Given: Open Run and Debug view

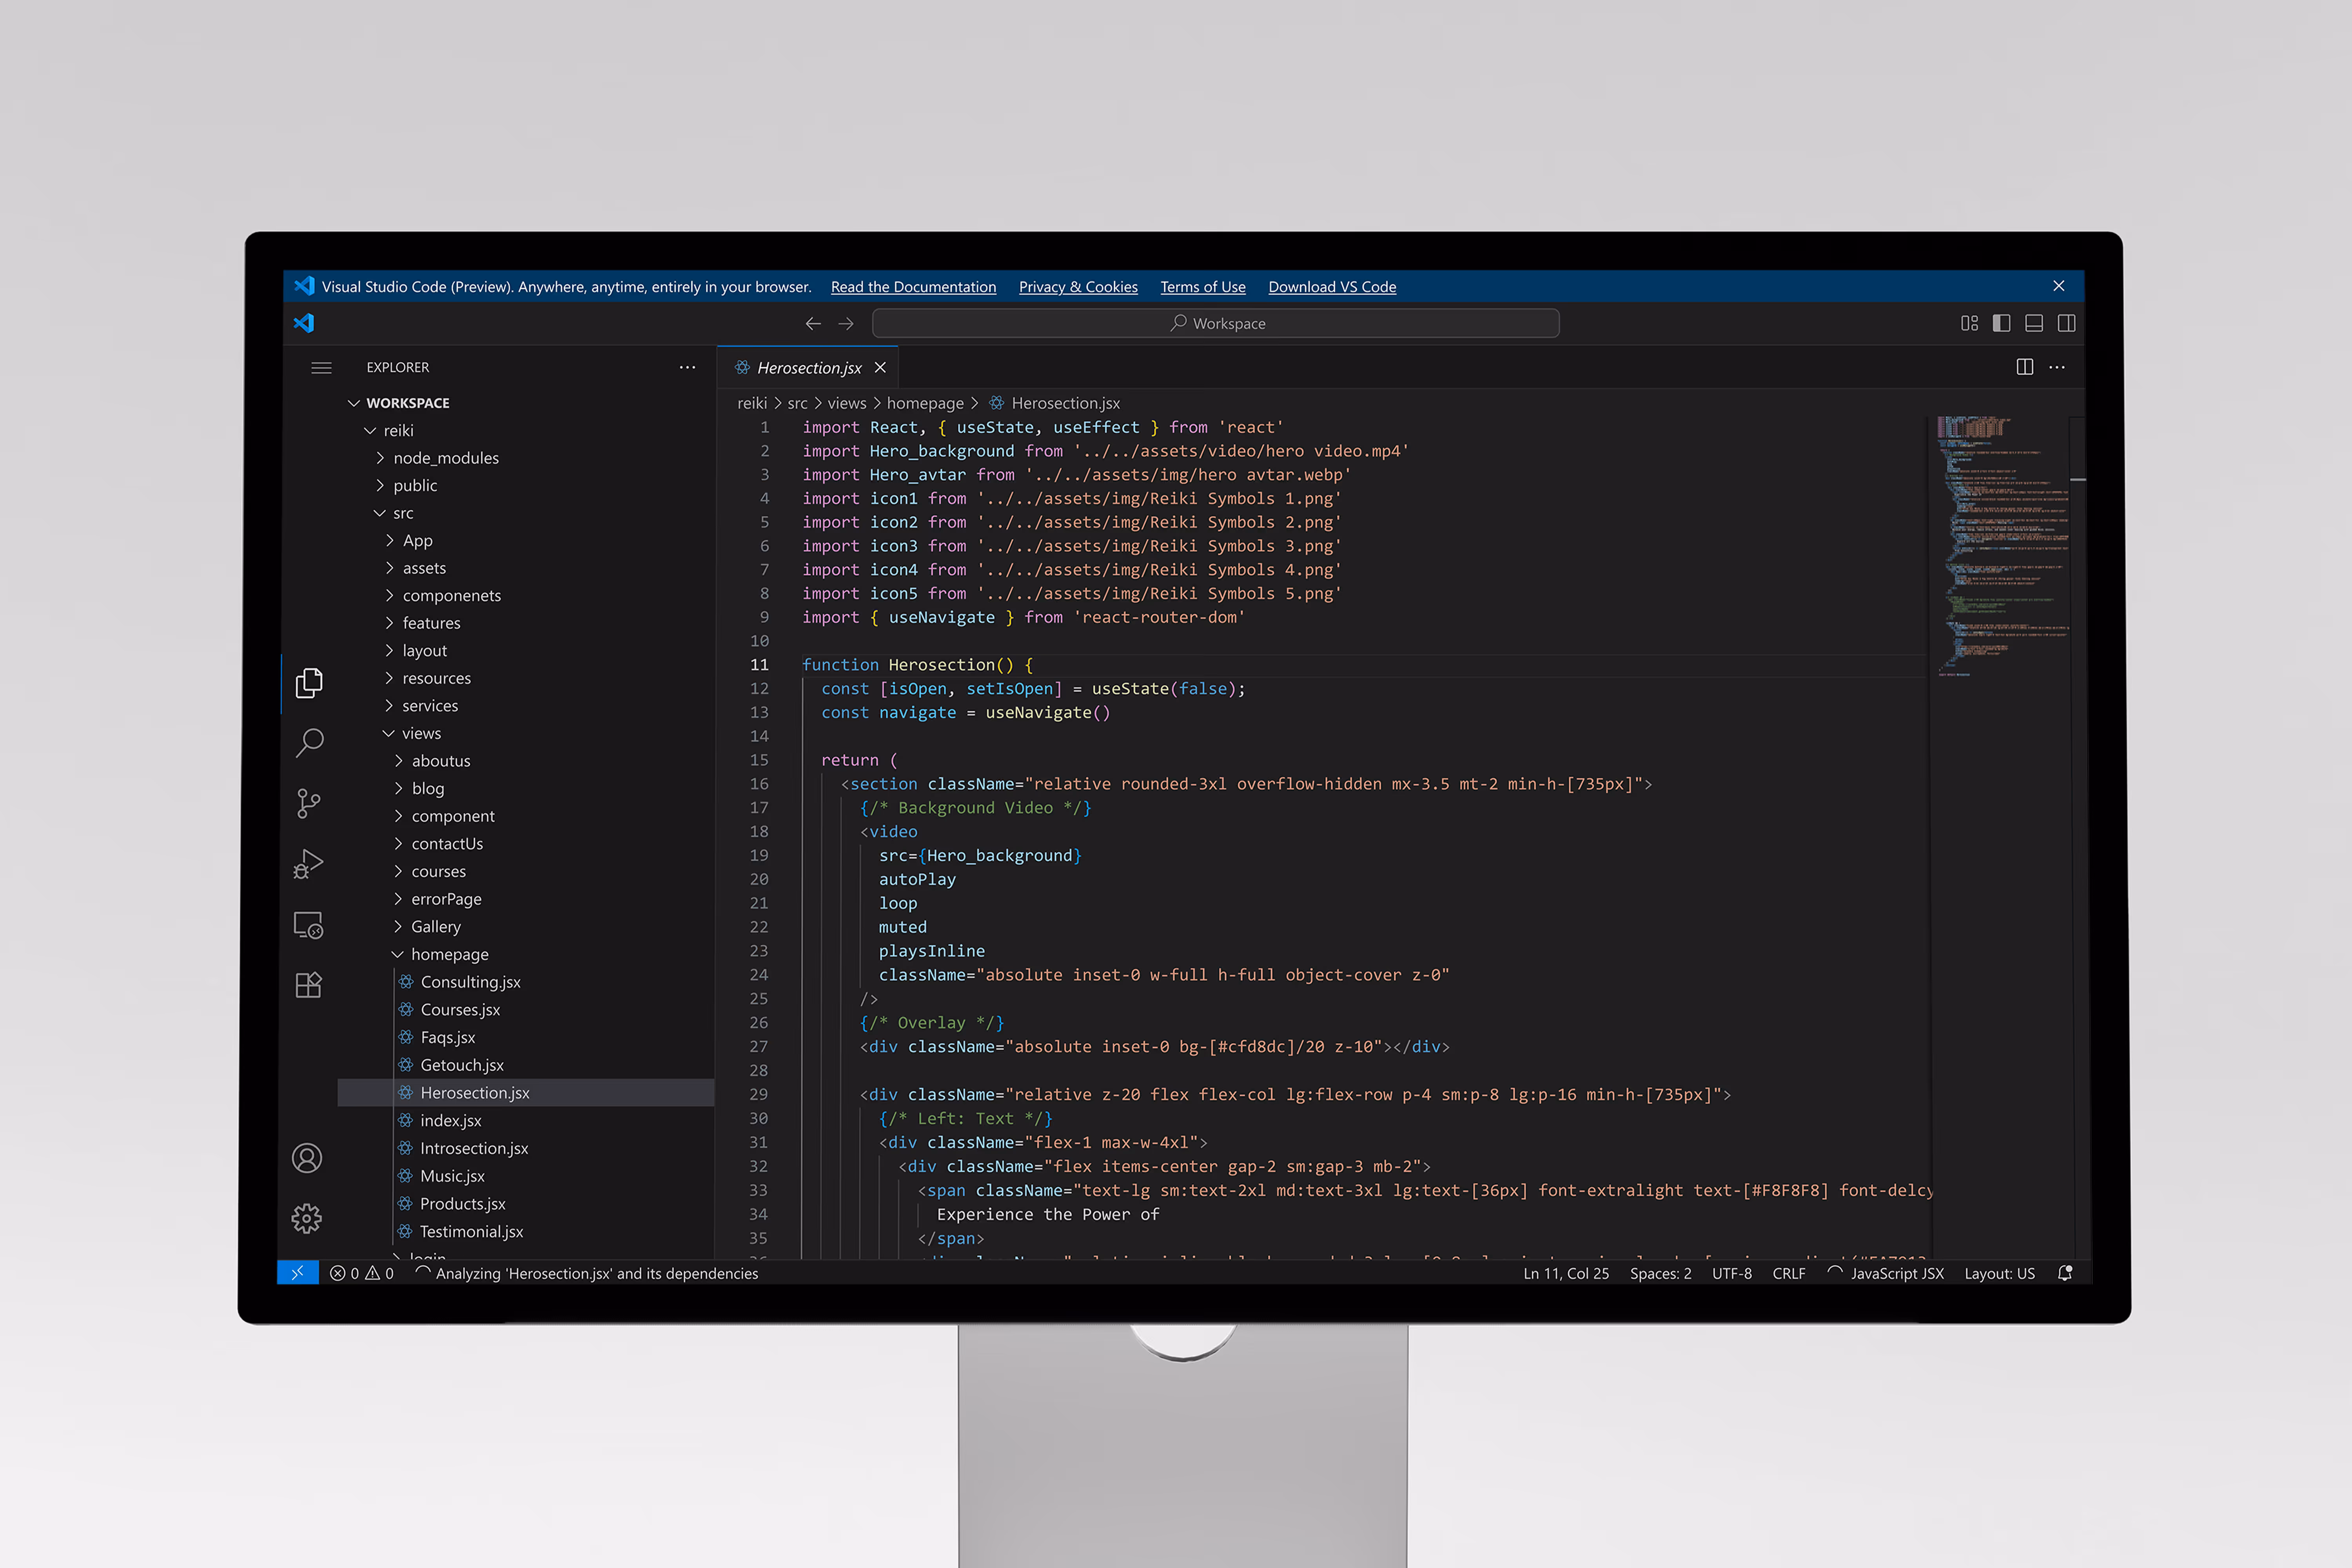Looking at the screenshot, I should pyautogui.click(x=309, y=864).
